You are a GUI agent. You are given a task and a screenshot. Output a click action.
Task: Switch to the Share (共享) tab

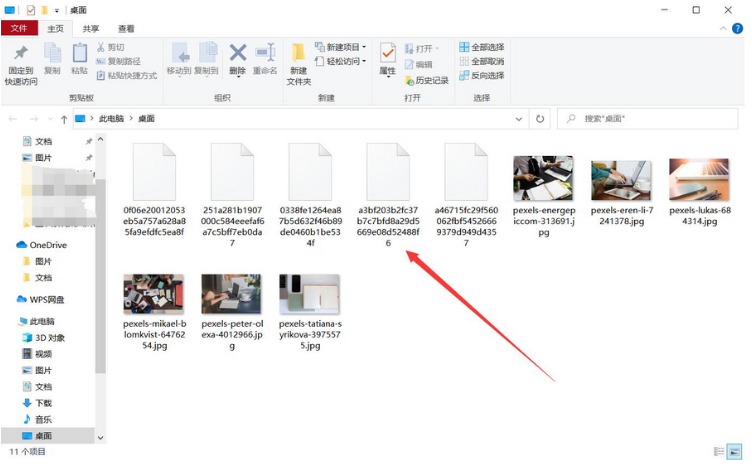91,29
